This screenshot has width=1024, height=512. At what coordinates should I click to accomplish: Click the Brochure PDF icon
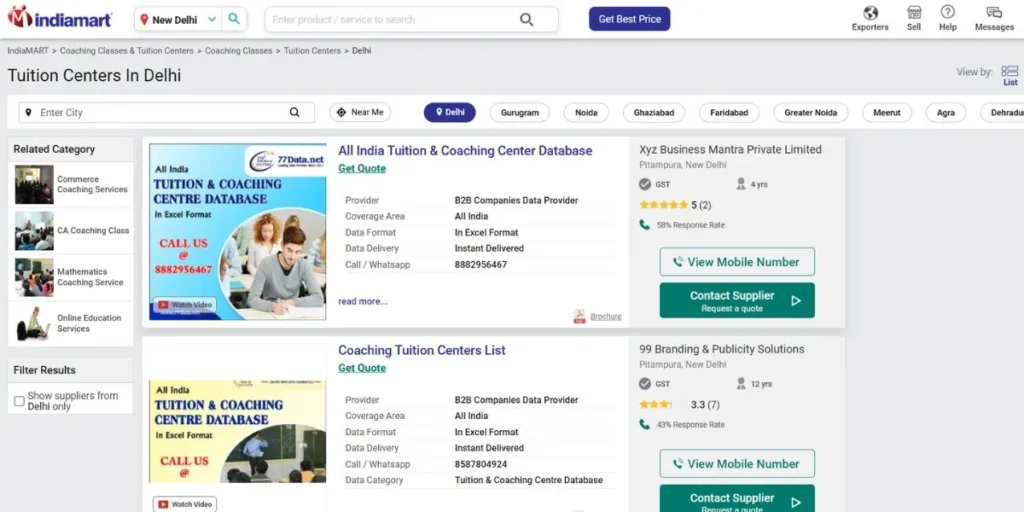coord(579,316)
